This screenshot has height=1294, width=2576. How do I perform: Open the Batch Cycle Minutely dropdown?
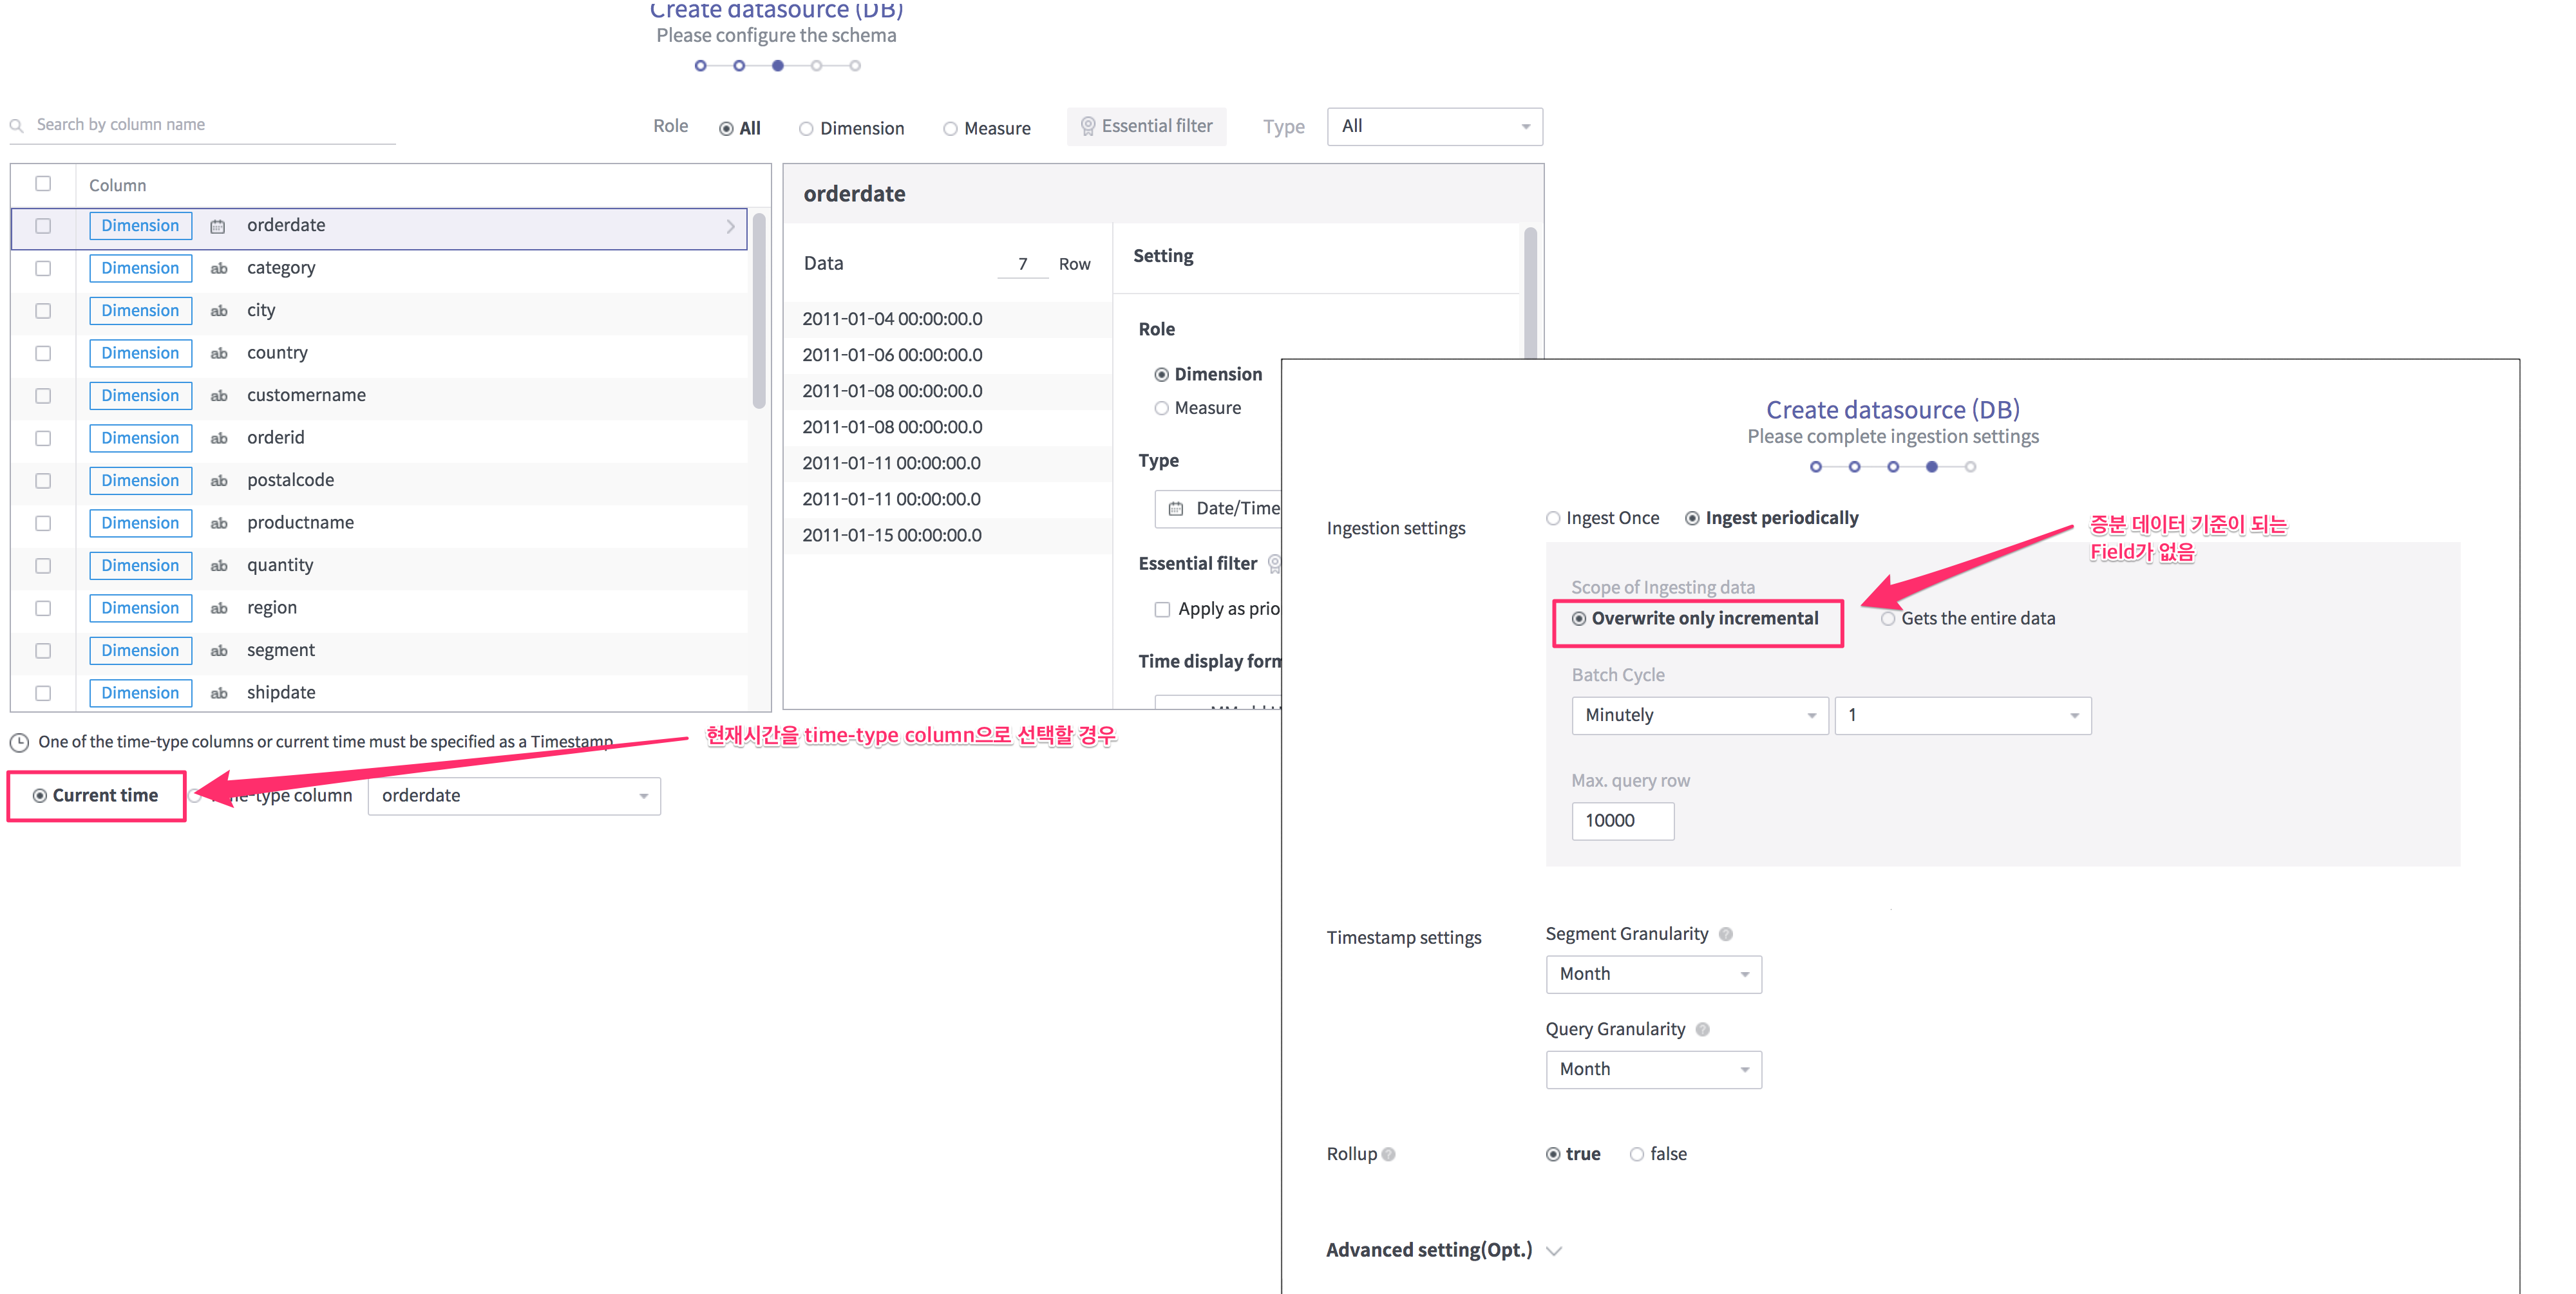(1699, 715)
